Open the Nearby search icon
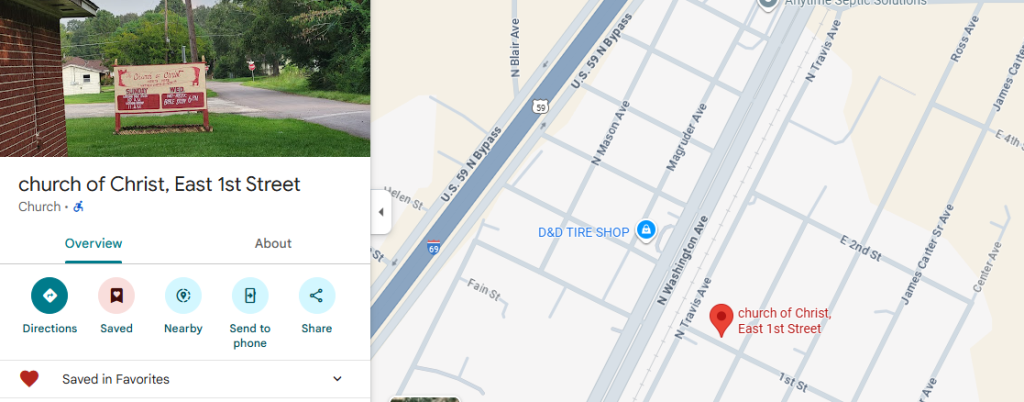This screenshot has width=1024, height=402. click(x=183, y=296)
